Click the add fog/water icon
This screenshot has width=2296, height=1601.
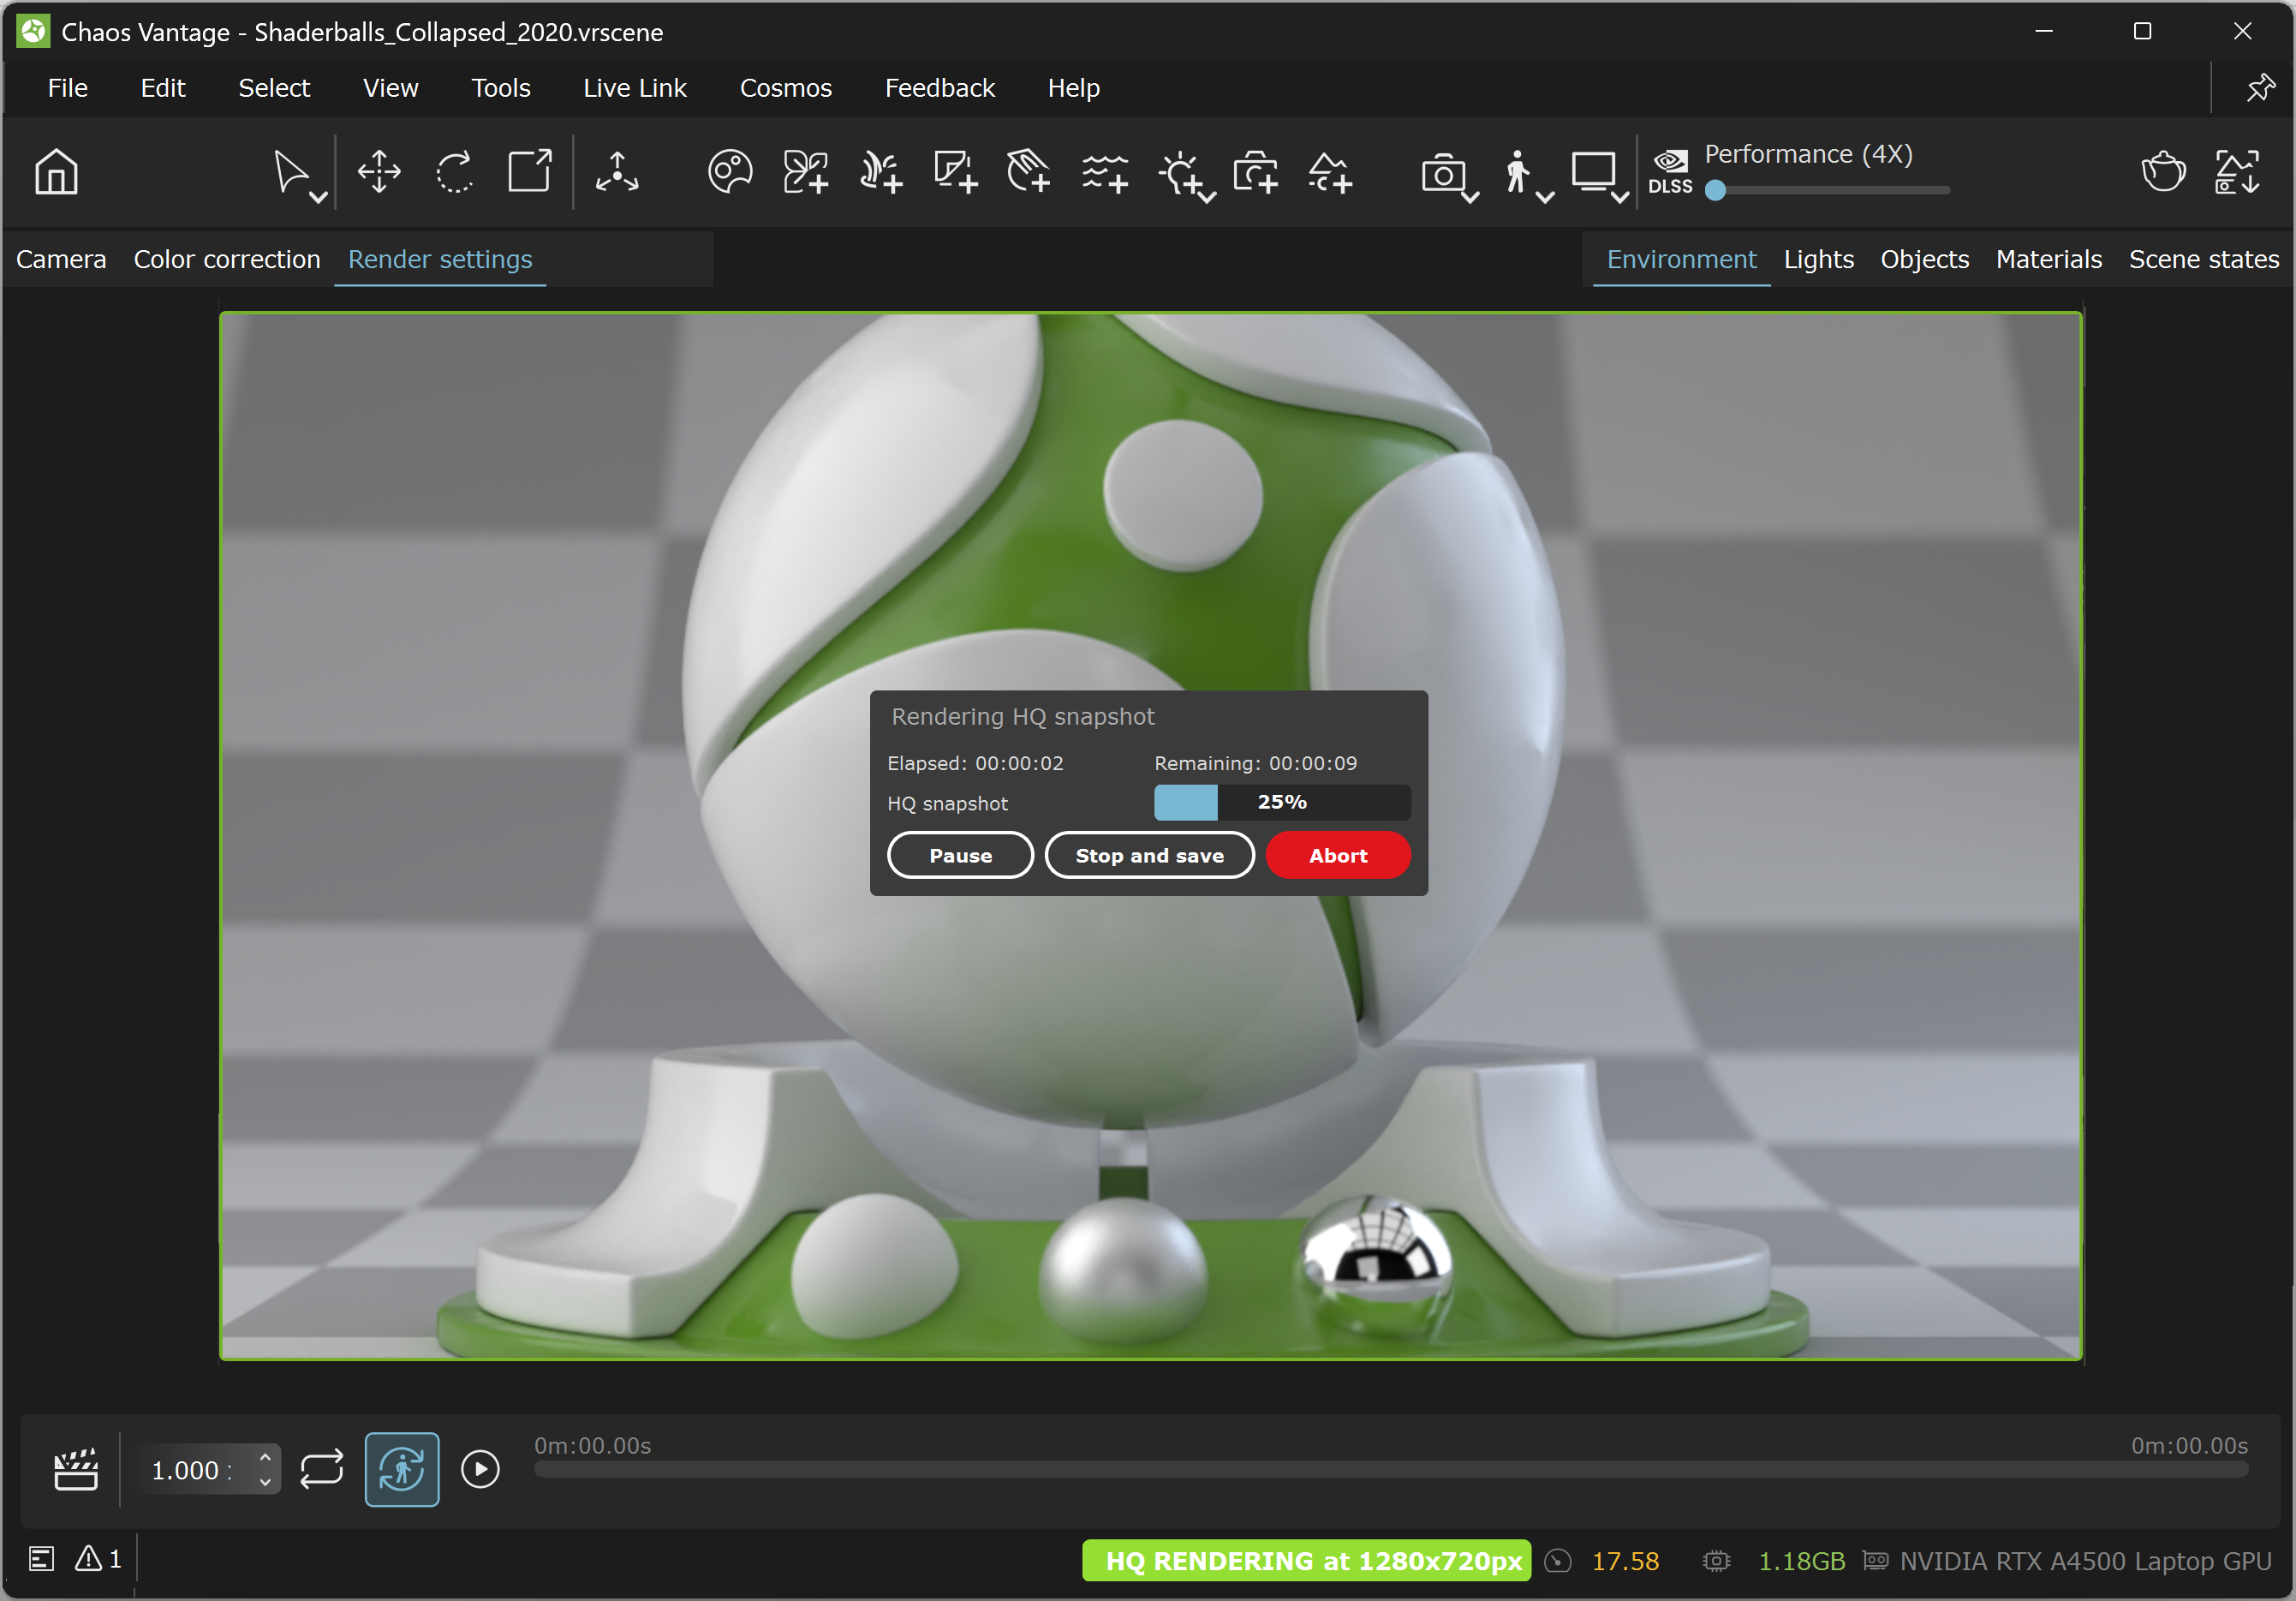pyautogui.click(x=1105, y=172)
